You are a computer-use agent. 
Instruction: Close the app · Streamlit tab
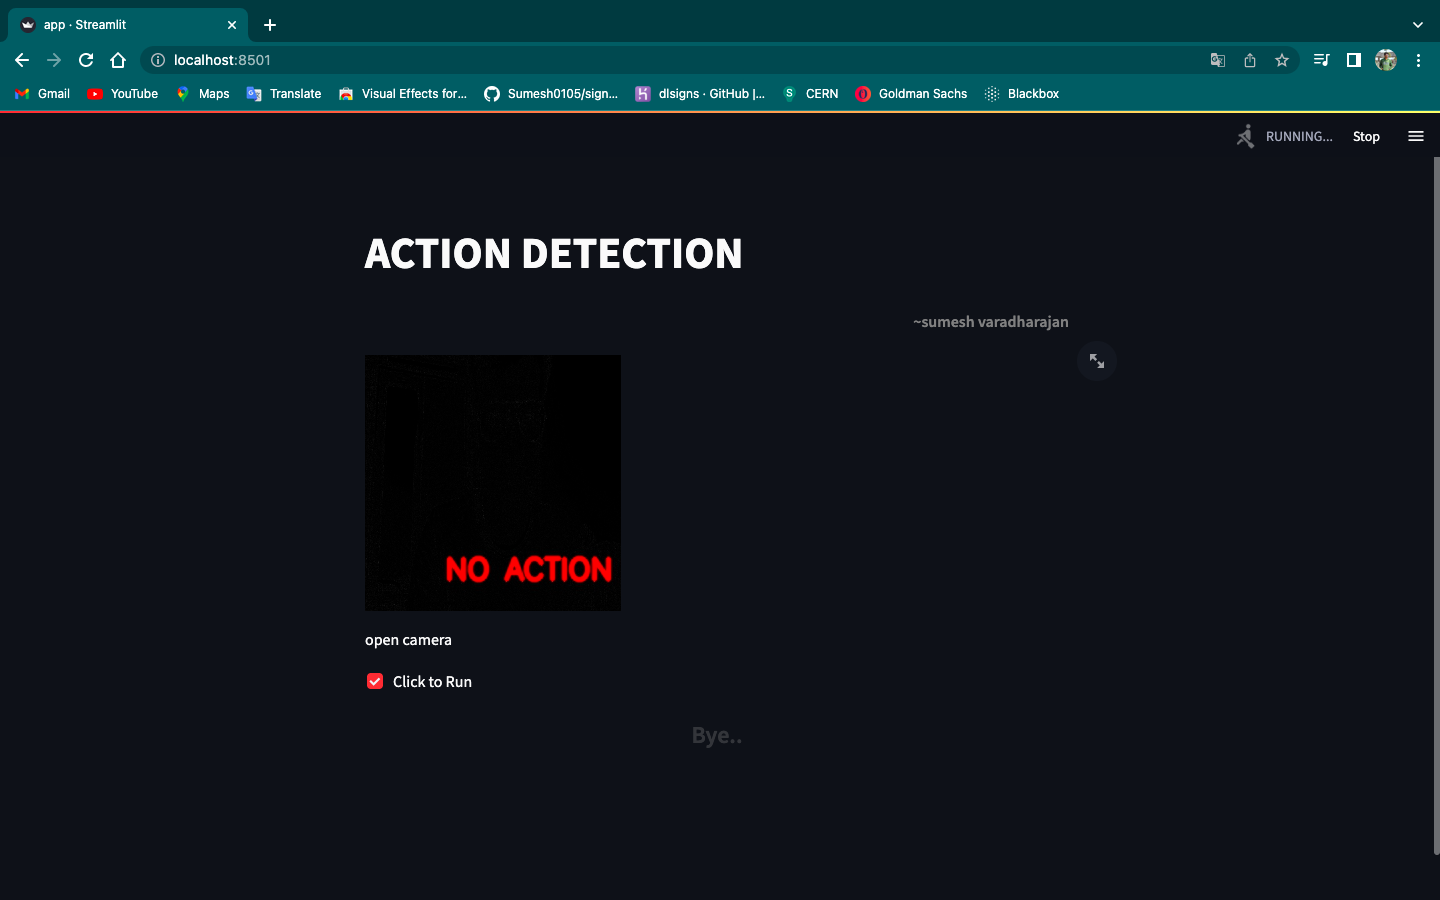[x=232, y=25]
